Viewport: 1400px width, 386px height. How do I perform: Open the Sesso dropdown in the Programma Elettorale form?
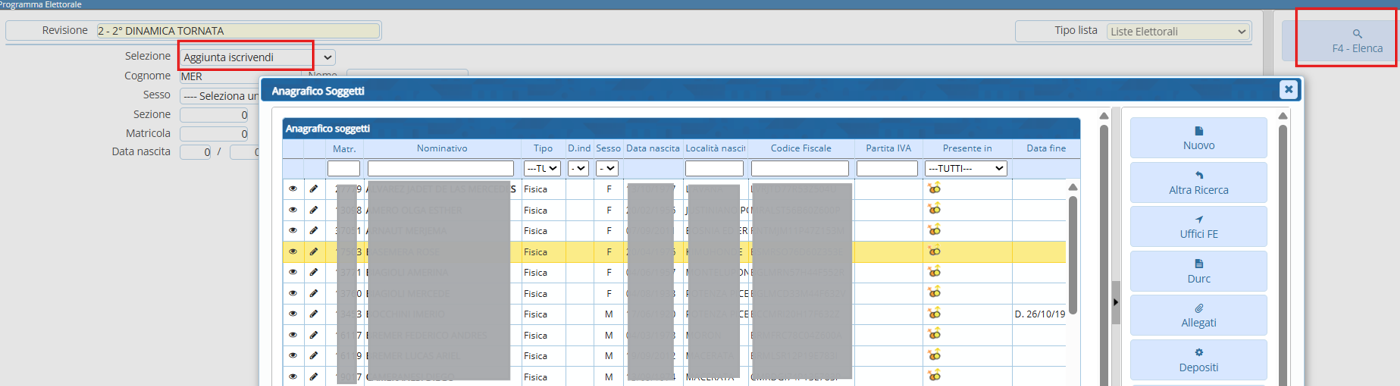click(x=219, y=96)
